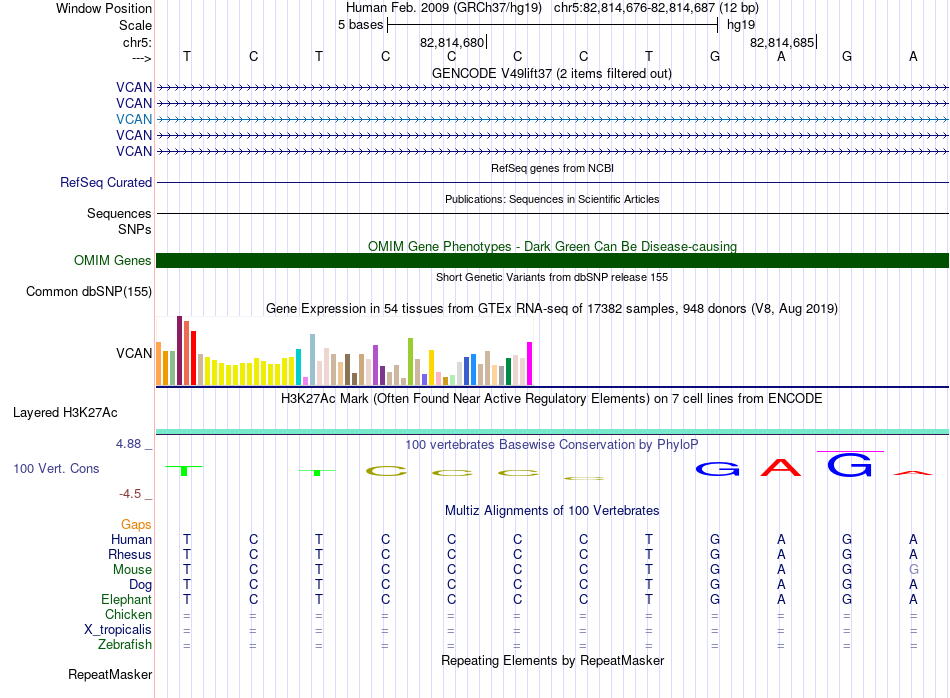Click the Zebrafish species label
The image size is (950, 698).
click(125, 645)
